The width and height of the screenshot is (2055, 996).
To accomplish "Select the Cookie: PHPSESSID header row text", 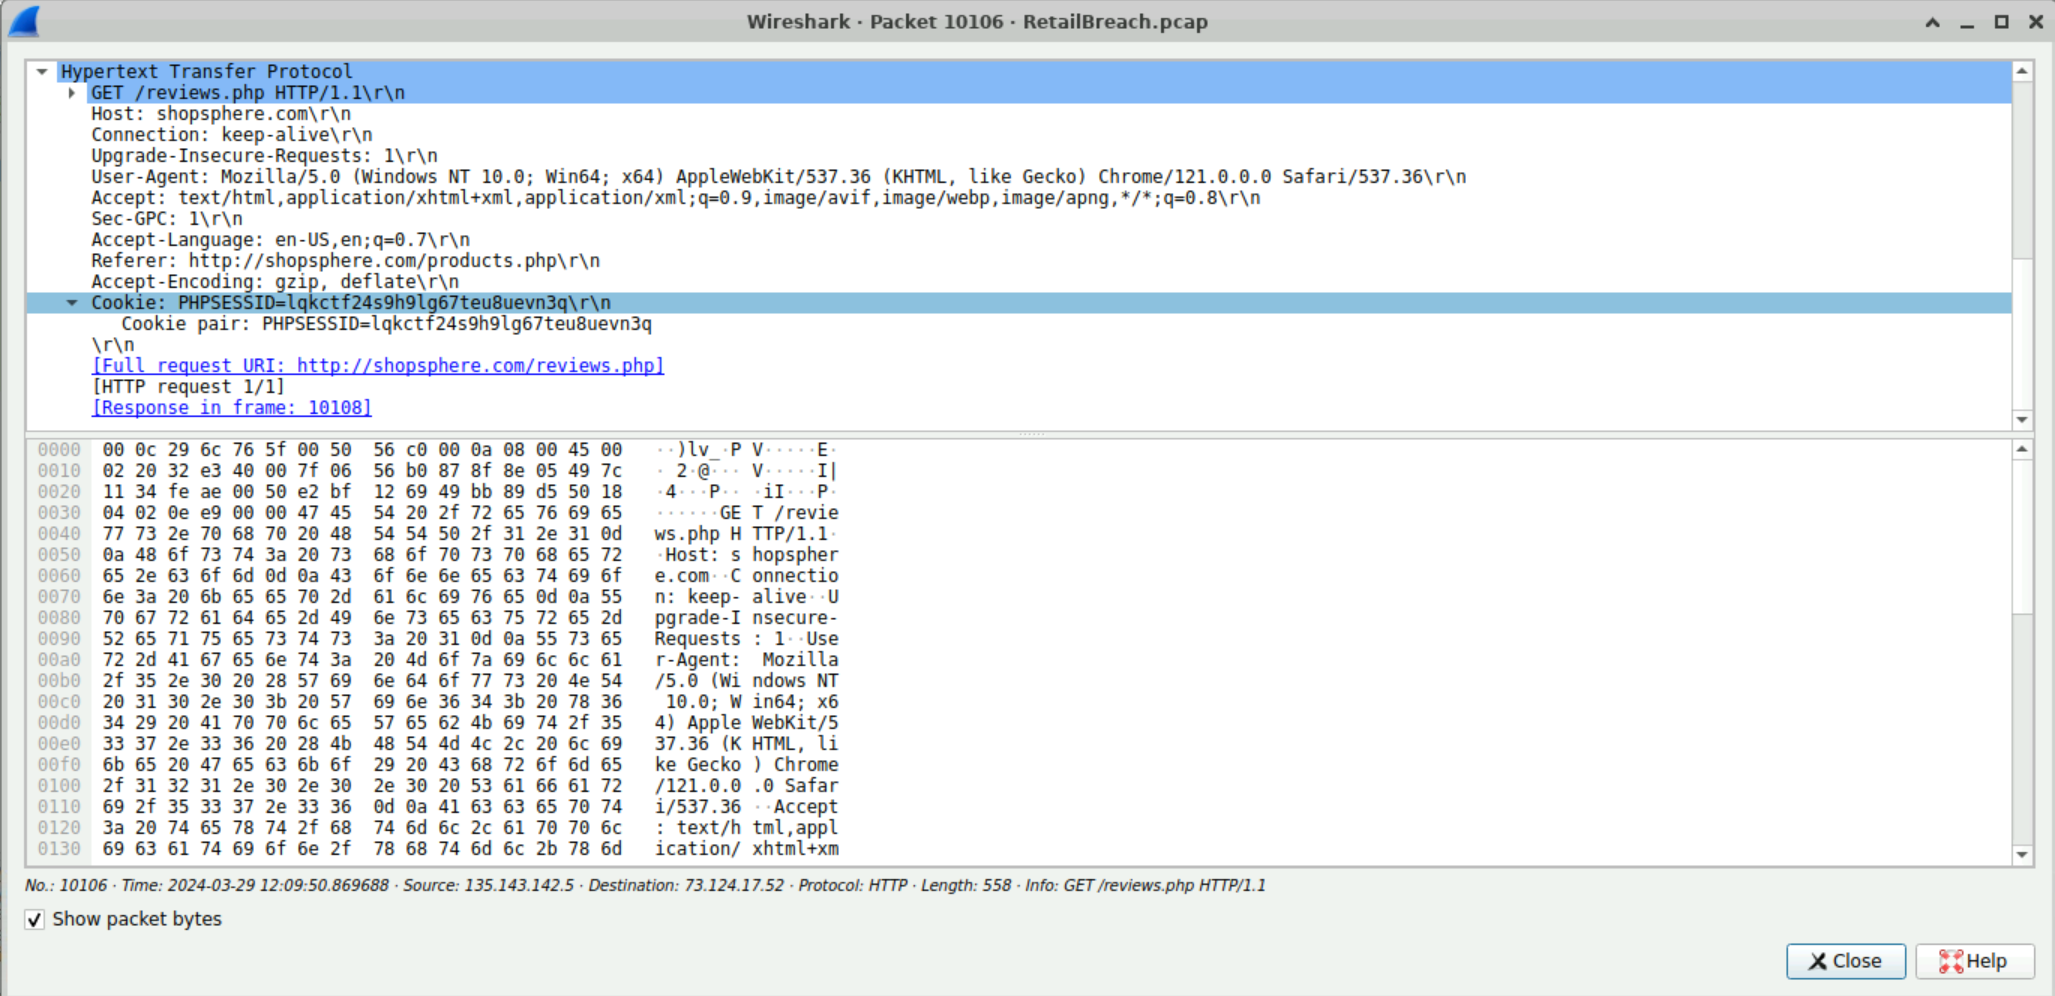I will click(x=351, y=302).
